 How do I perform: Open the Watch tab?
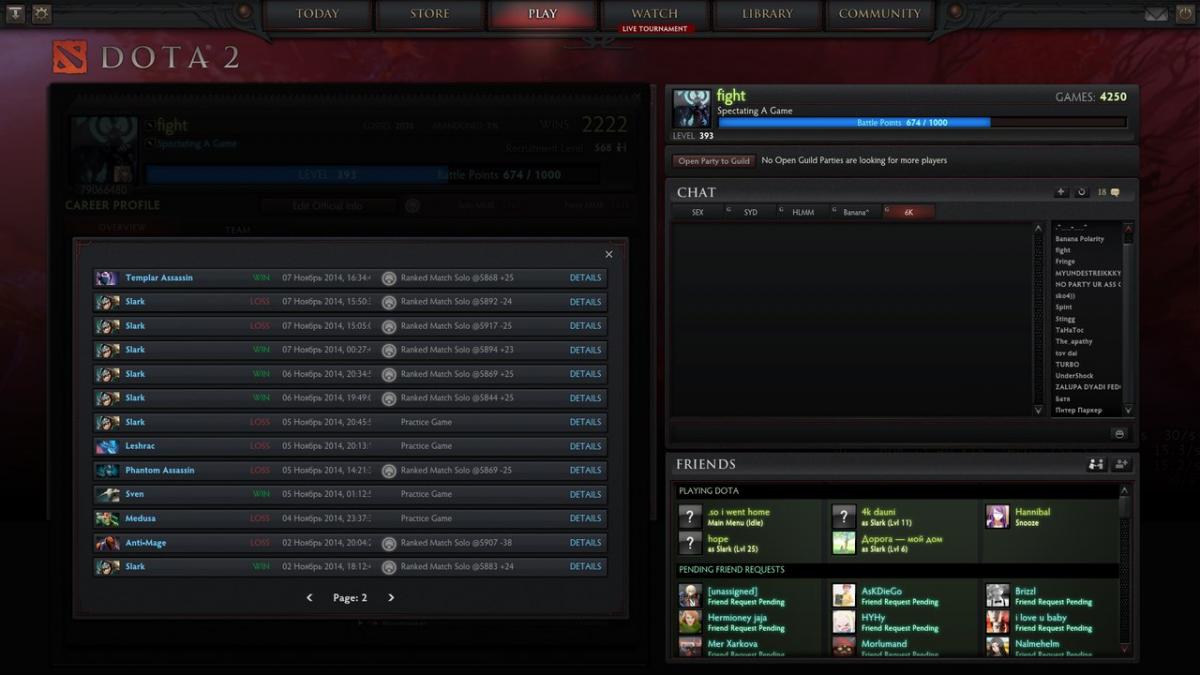point(655,14)
